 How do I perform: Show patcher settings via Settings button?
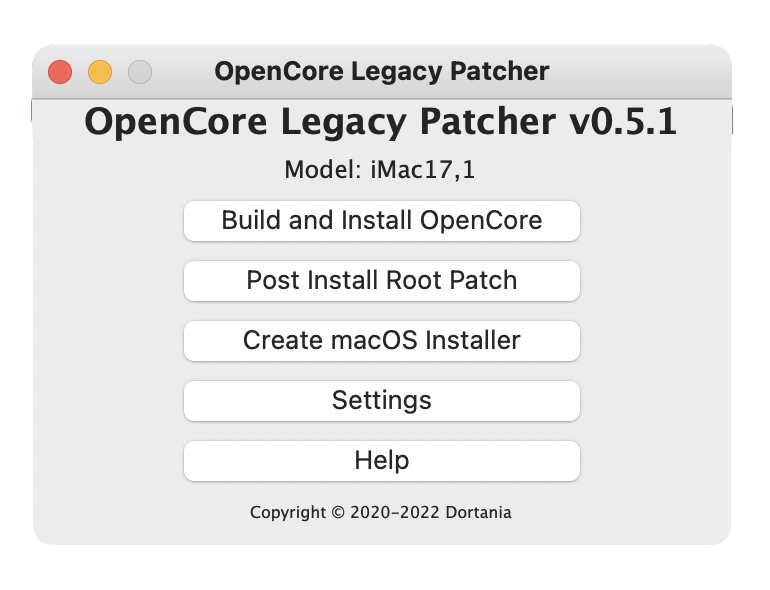tap(382, 400)
